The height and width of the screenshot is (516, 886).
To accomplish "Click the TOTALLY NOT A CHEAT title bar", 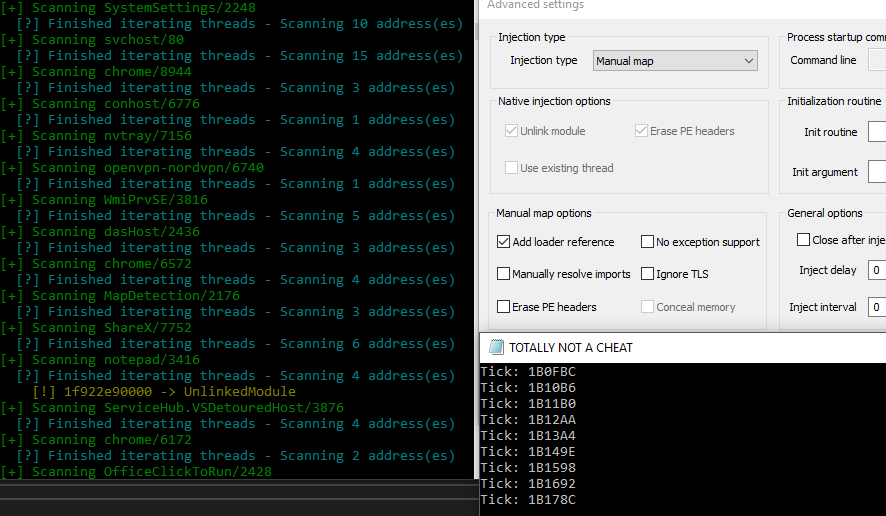I will pyautogui.click(x=683, y=348).
